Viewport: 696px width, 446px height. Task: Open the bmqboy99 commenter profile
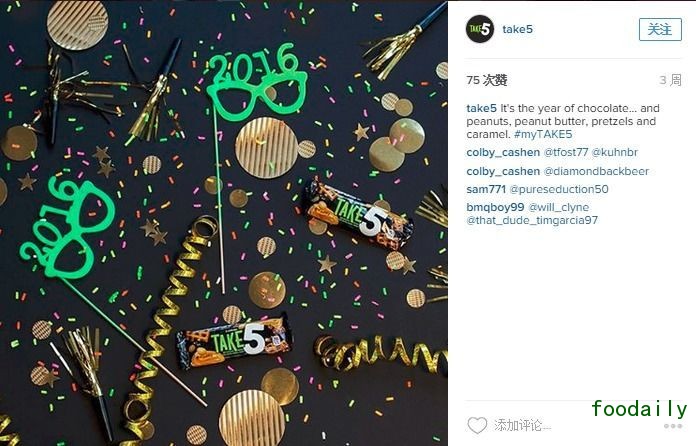pyautogui.click(x=495, y=207)
